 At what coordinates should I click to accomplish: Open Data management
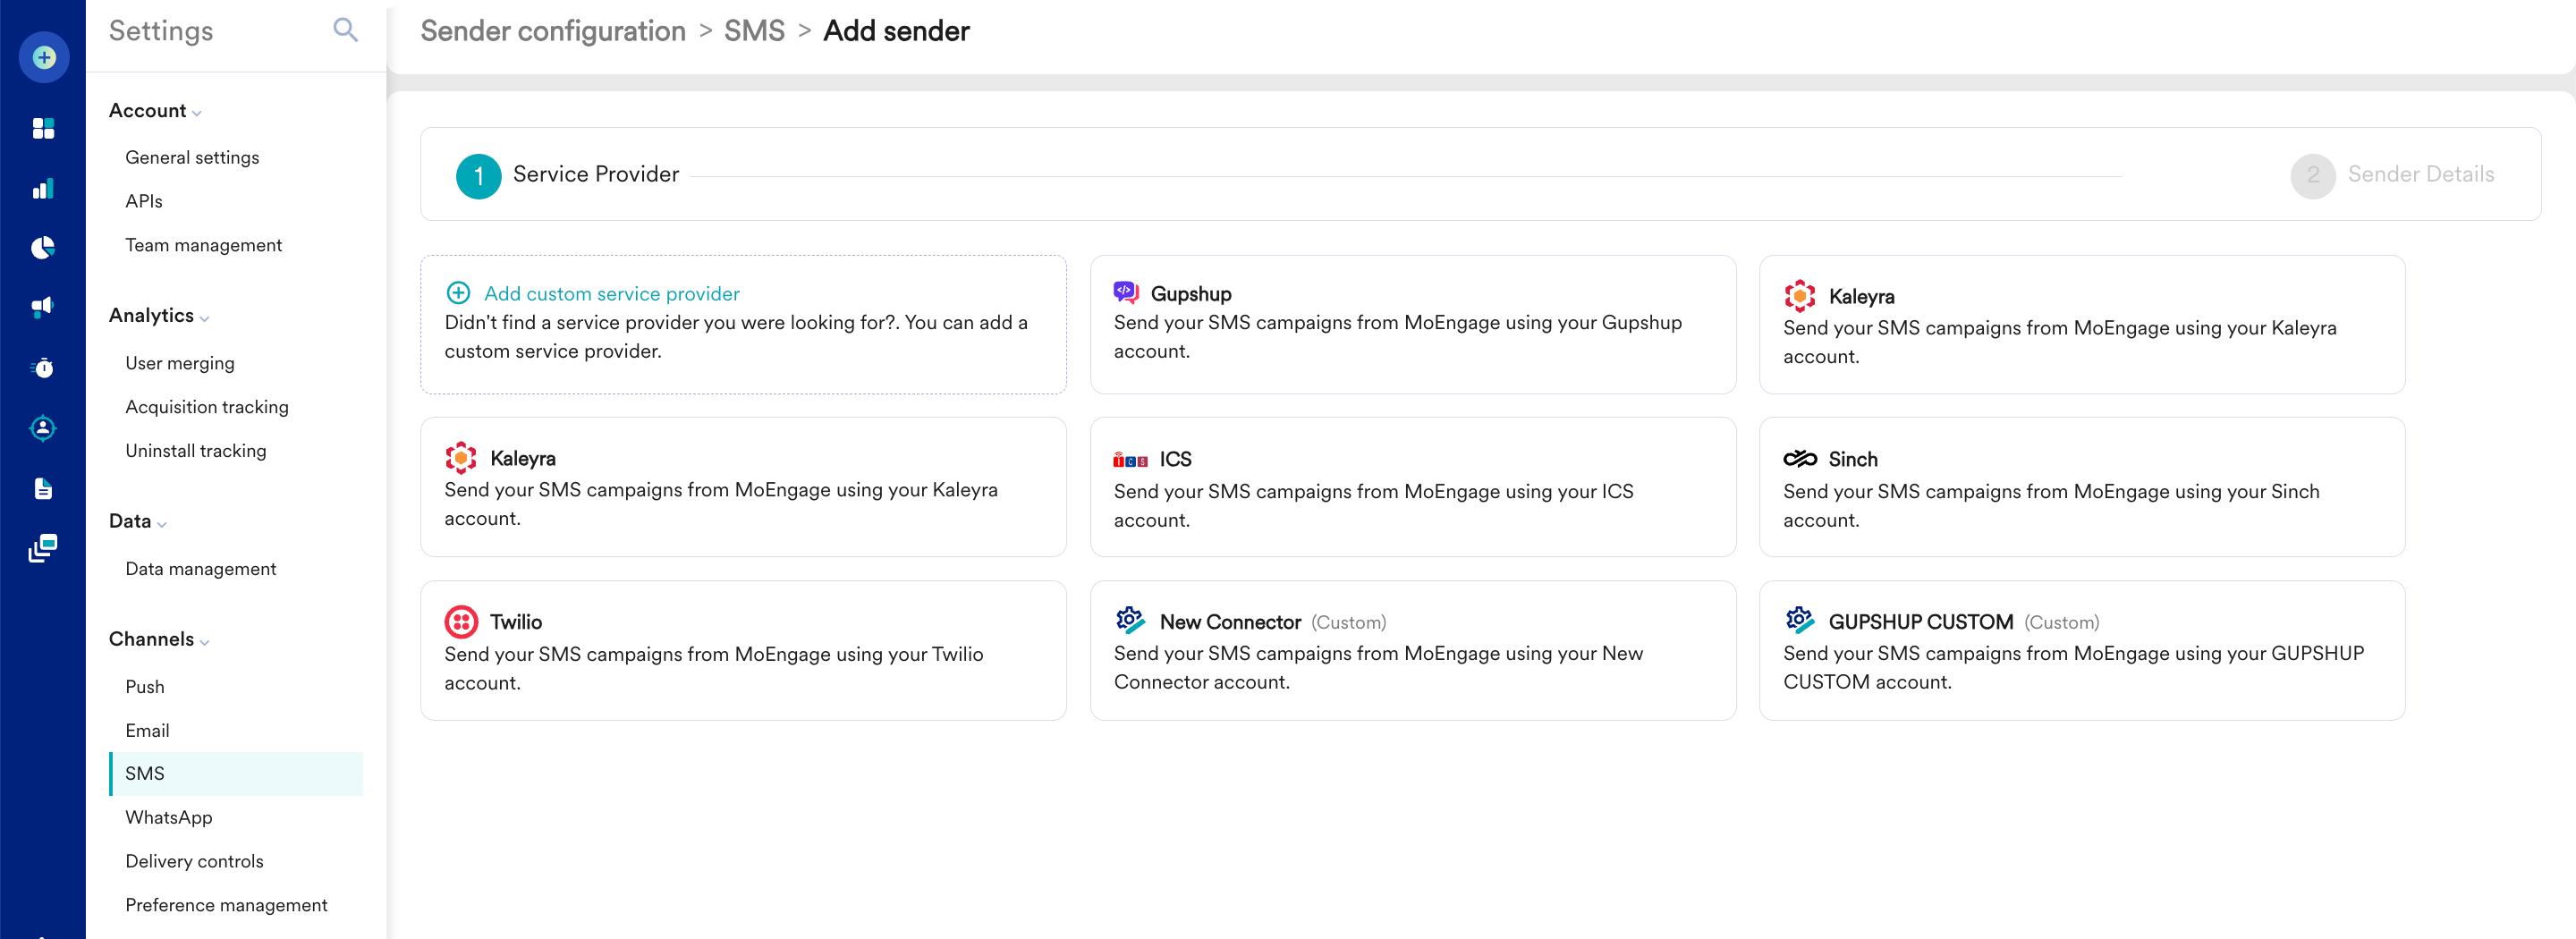201,569
